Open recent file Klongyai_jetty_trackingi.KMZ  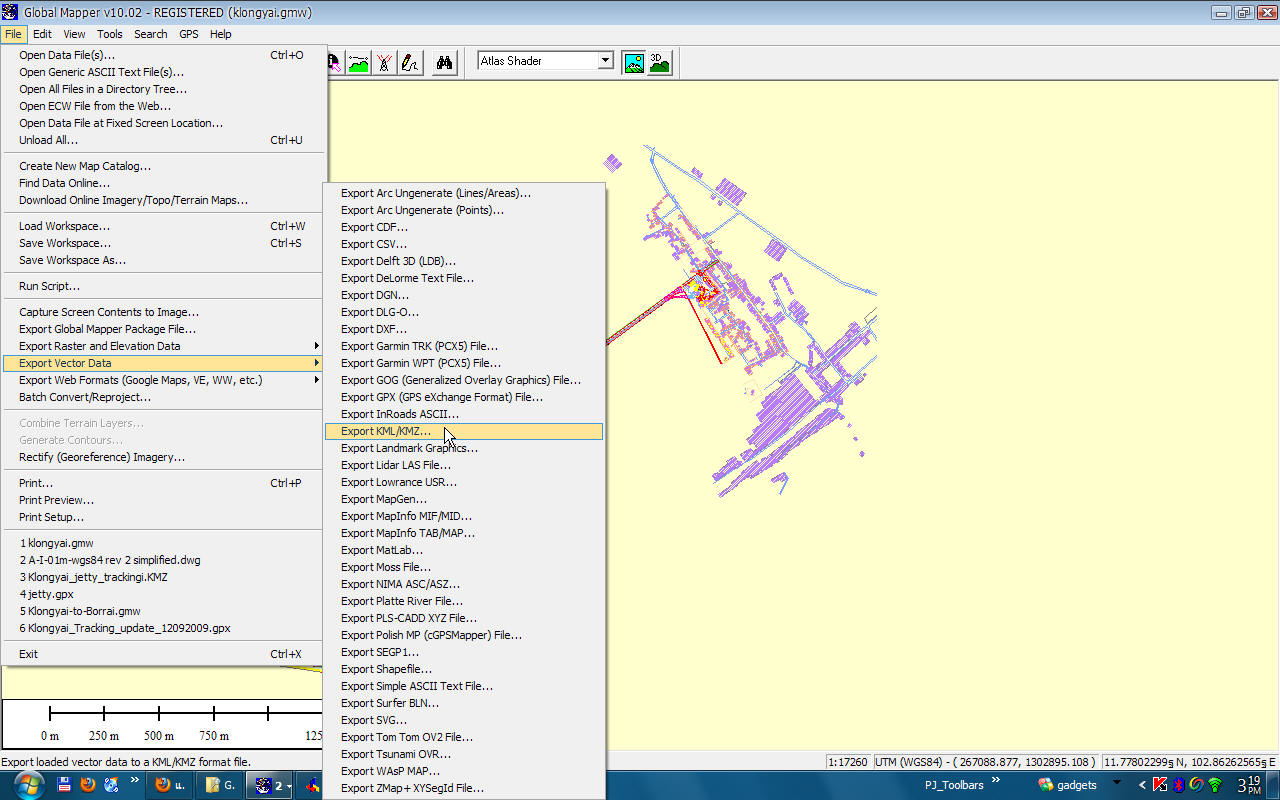coord(163,577)
